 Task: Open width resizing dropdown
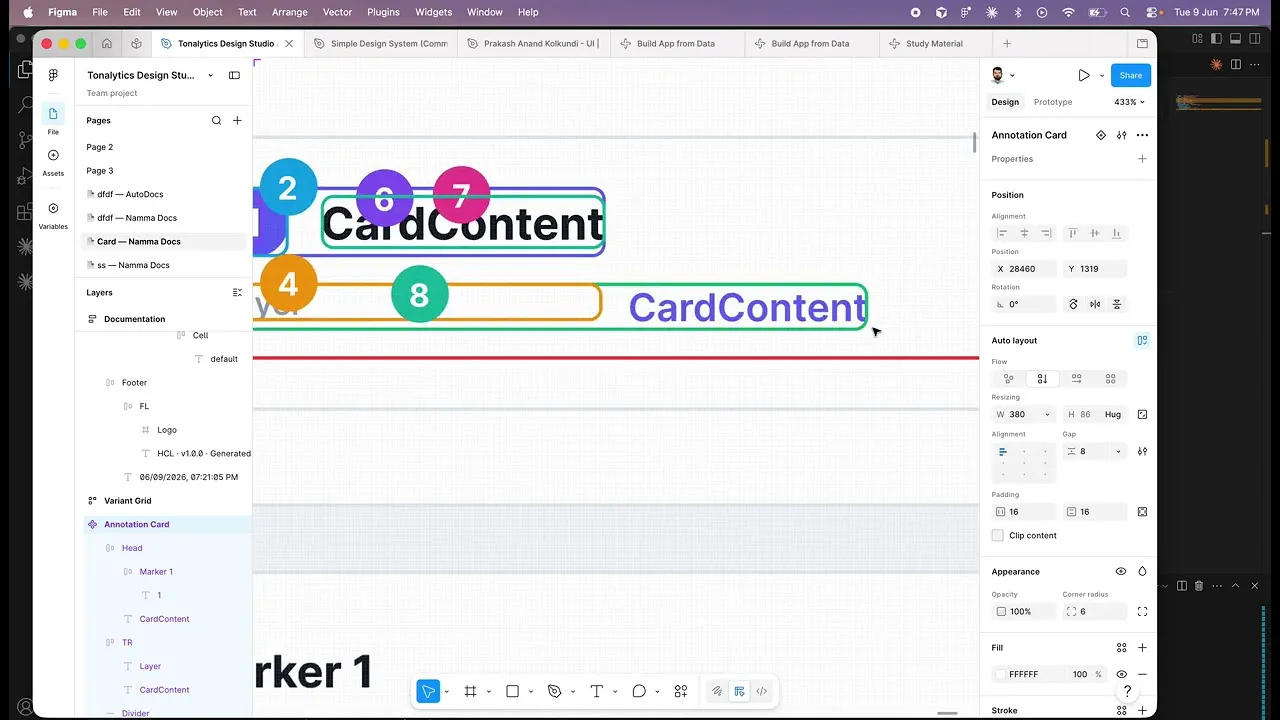point(1047,414)
